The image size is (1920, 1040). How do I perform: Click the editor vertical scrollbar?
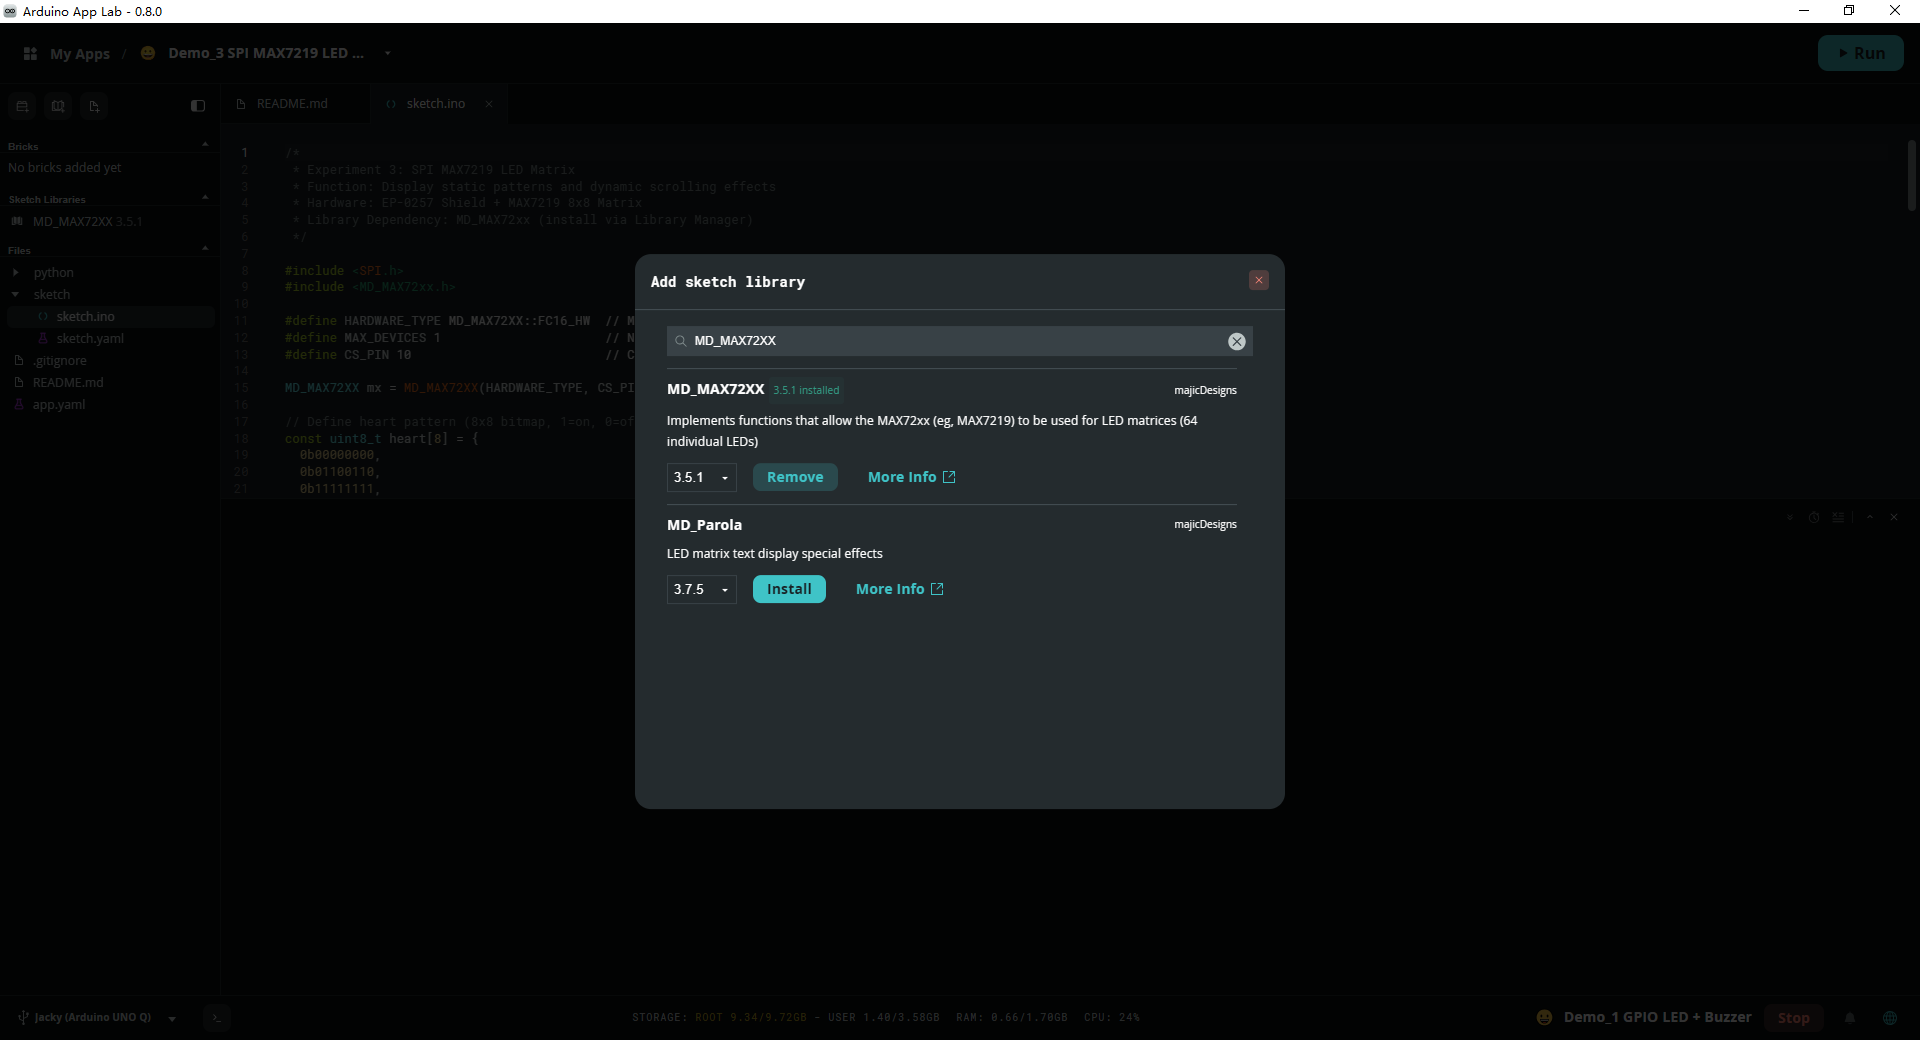pyautogui.click(x=1911, y=175)
